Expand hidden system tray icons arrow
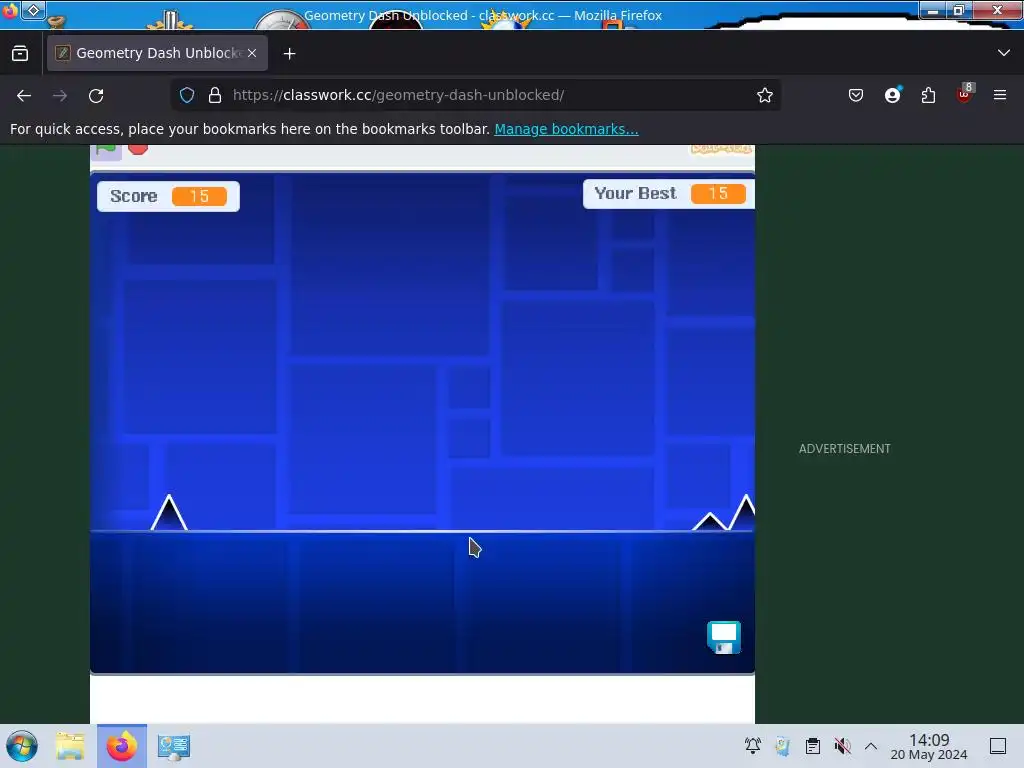 pyautogui.click(x=871, y=746)
